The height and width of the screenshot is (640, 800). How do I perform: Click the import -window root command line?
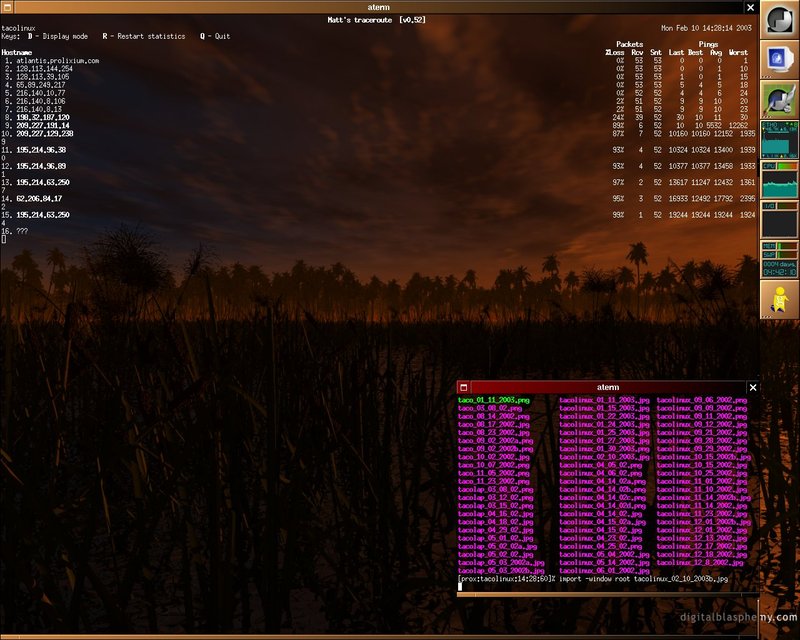click(643, 579)
